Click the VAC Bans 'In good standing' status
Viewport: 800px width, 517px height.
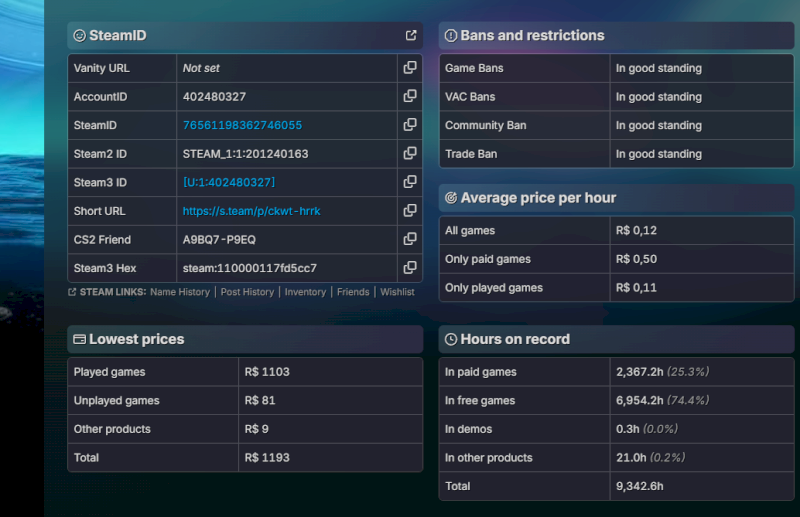click(x=659, y=96)
